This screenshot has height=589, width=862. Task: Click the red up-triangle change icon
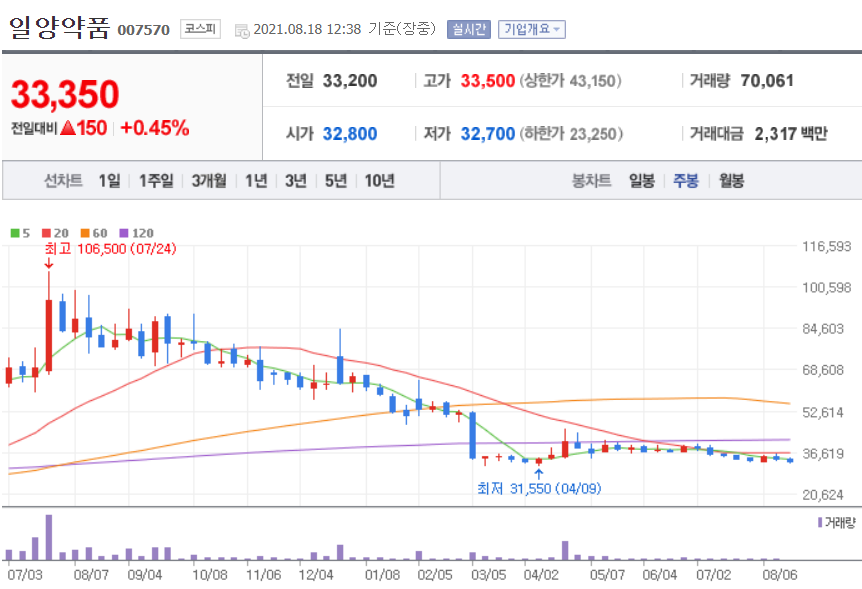point(68,128)
